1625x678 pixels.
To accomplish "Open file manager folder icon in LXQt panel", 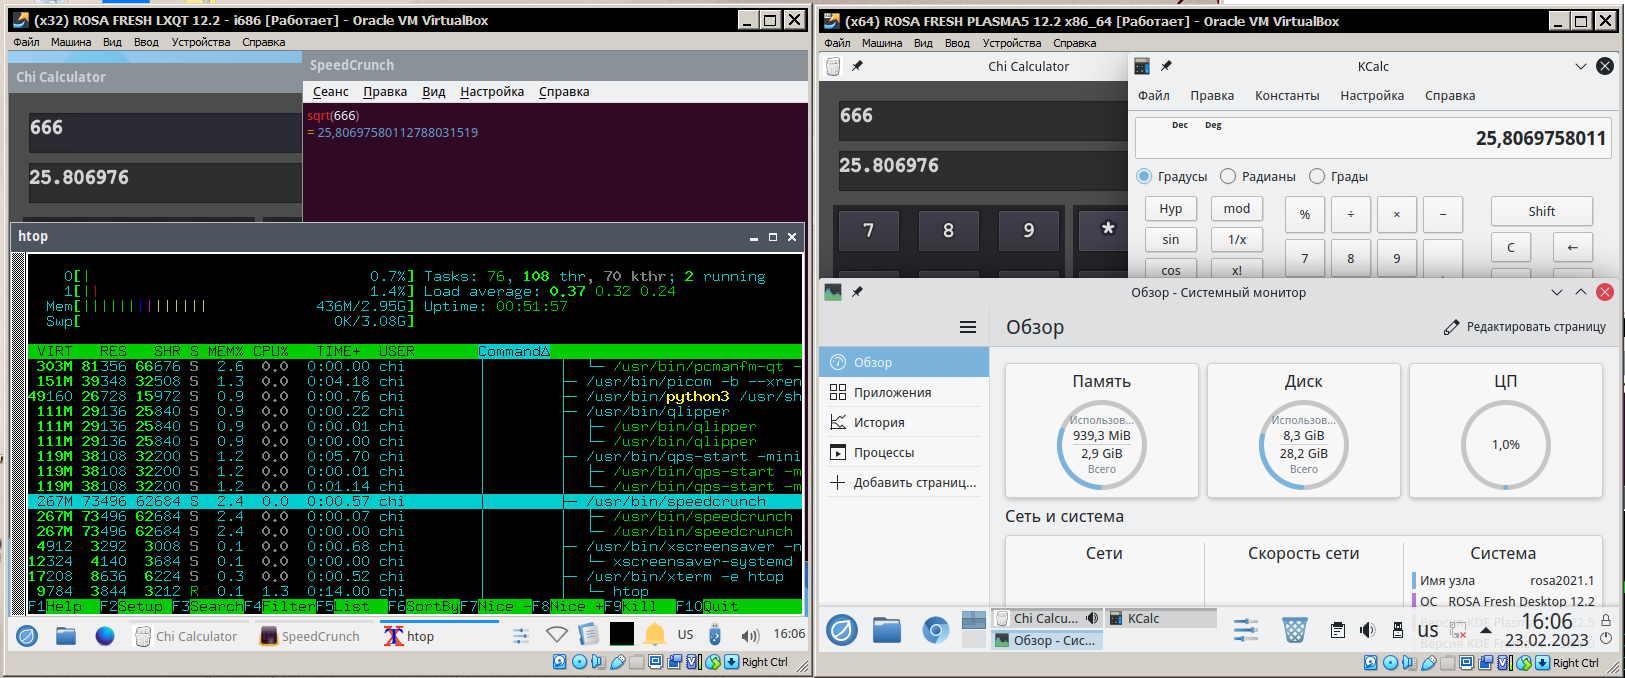I will tap(66, 635).
